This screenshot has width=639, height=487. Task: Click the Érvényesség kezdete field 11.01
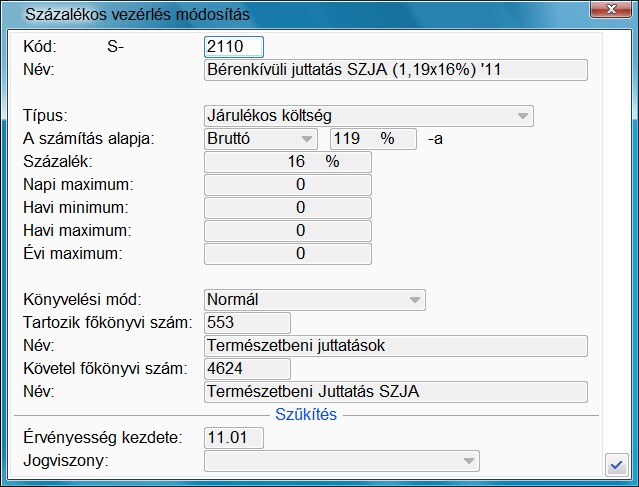[x=234, y=438]
